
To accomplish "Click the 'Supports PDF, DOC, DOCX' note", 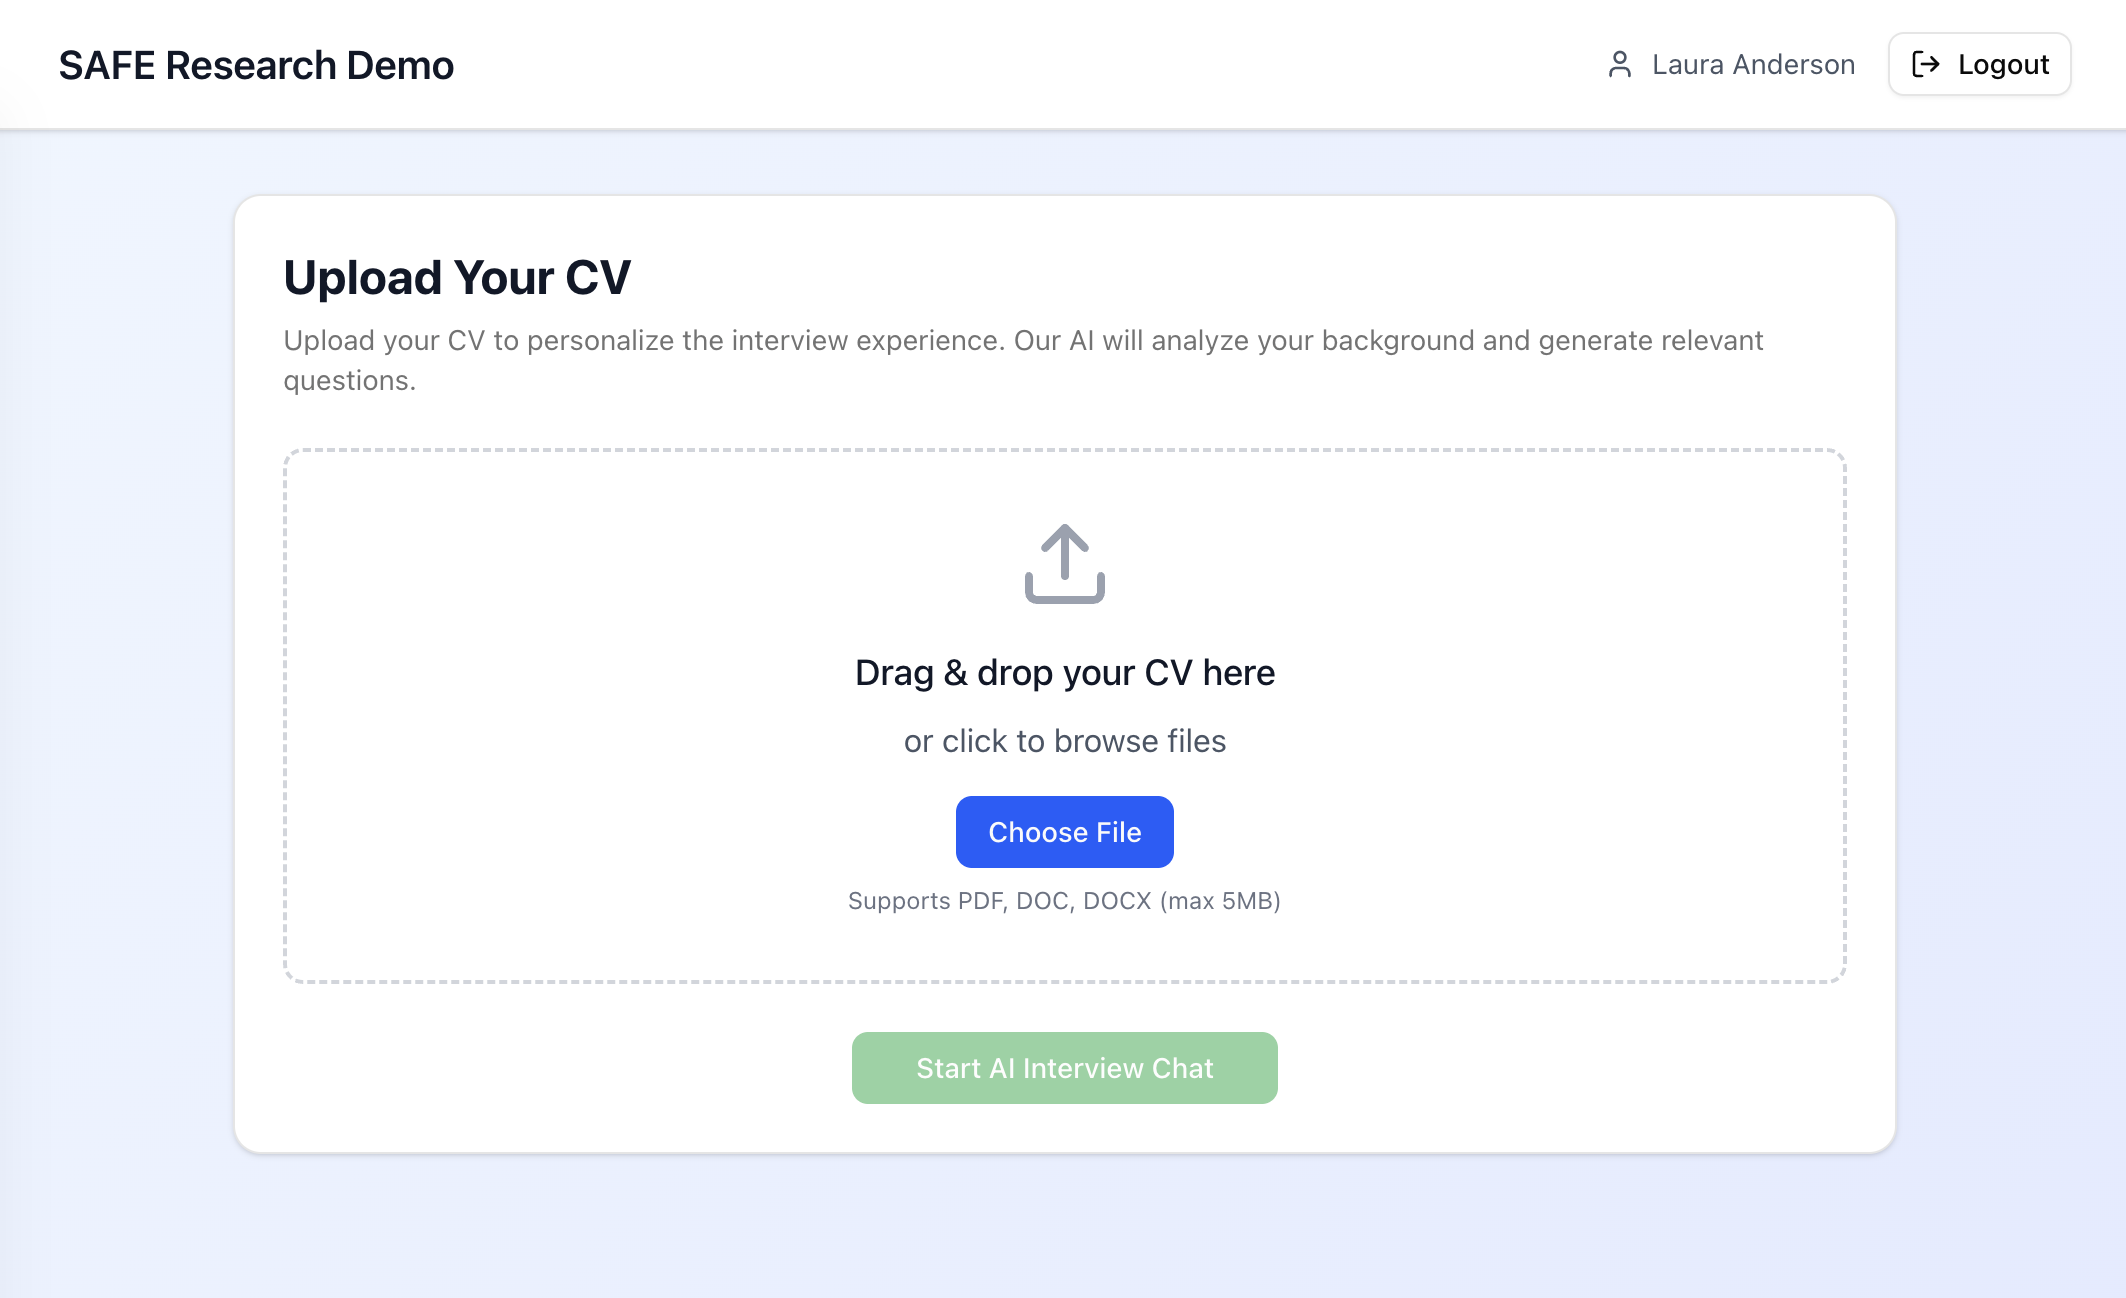I will coord(1064,900).
